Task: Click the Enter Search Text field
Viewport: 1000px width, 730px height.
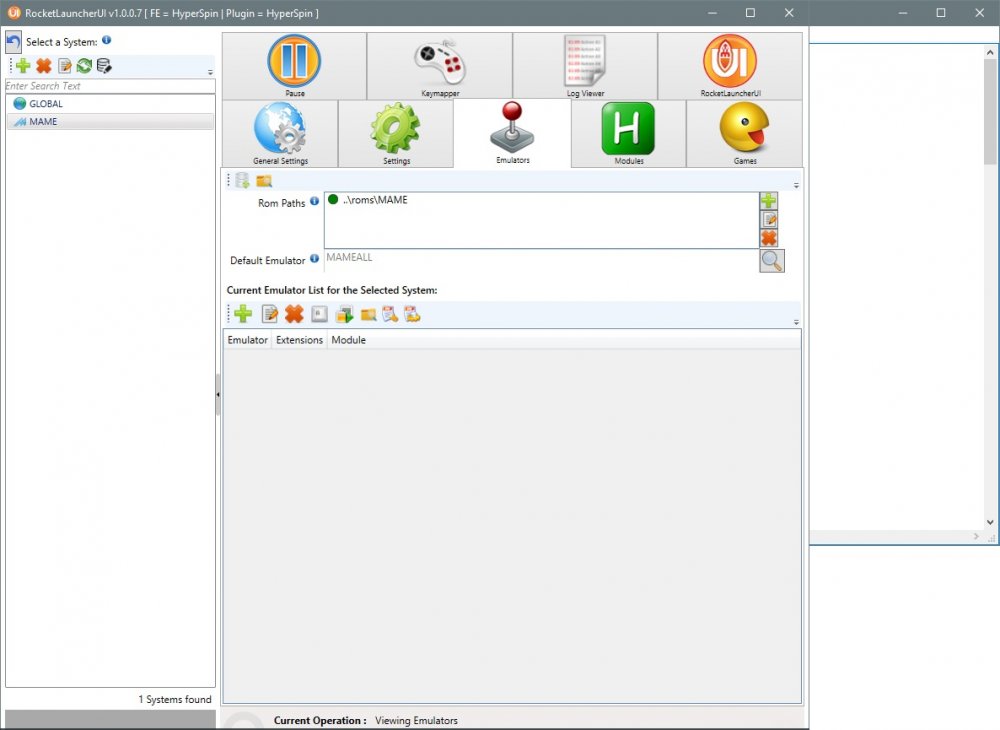Action: coord(110,86)
